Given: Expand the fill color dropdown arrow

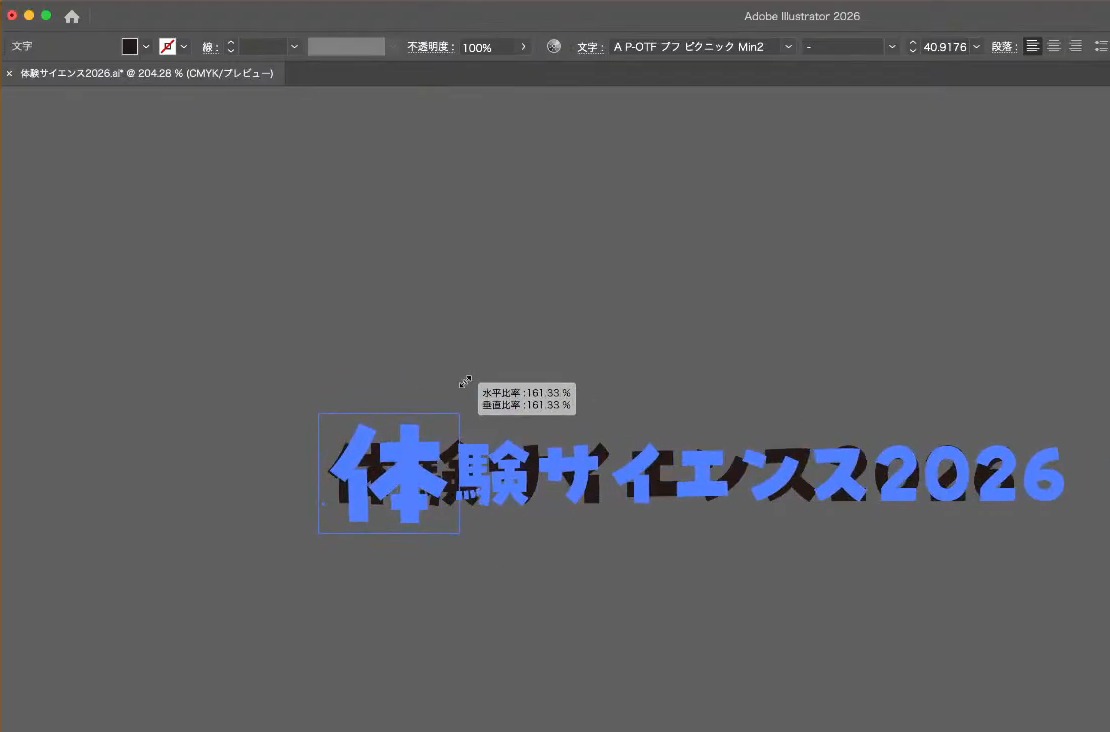Looking at the screenshot, I should coord(146,47).
